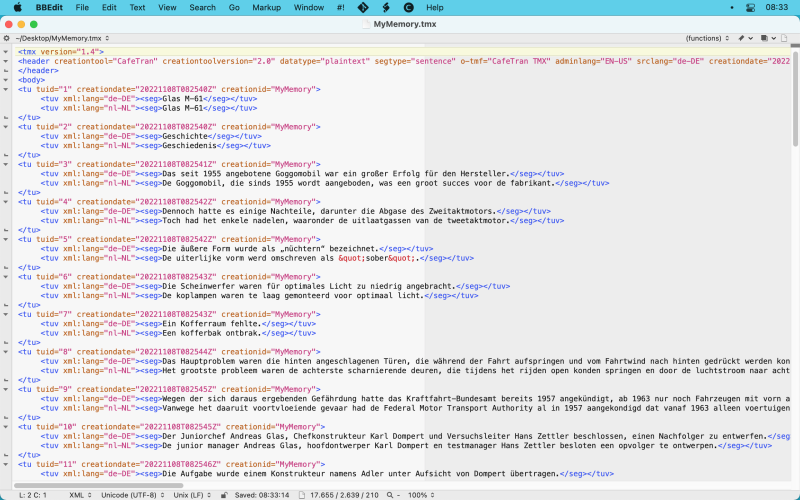Click the Saved: 08:33:14 status text
800x500 pixels.
click(x=262, y=495)
